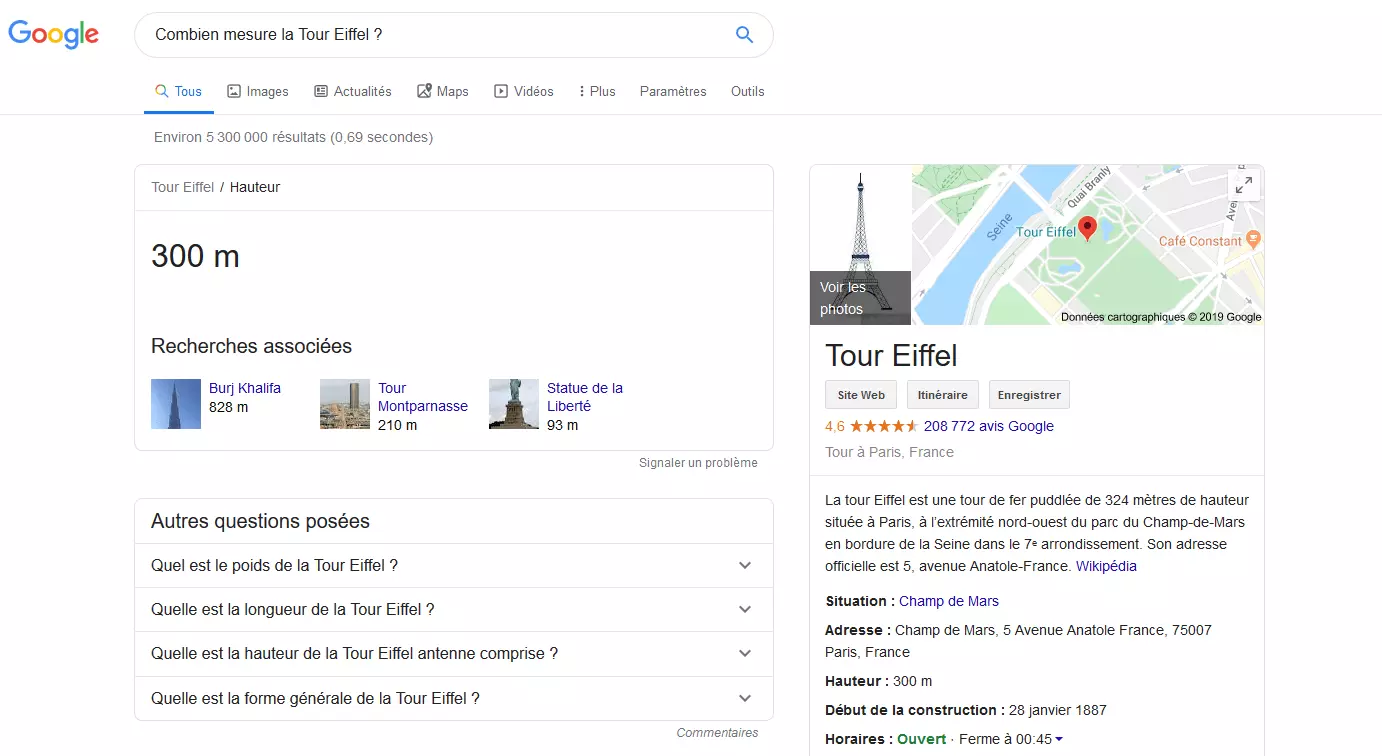This screenshot has width=1382, height=756.
Task: Click the Statue de la Liberté thumbnail
Action: point(514,404)
